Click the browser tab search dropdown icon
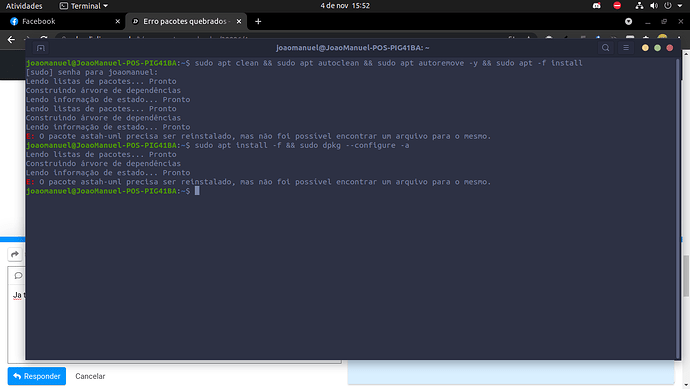The height and width of the screenshot is (389, 690). 628,21
